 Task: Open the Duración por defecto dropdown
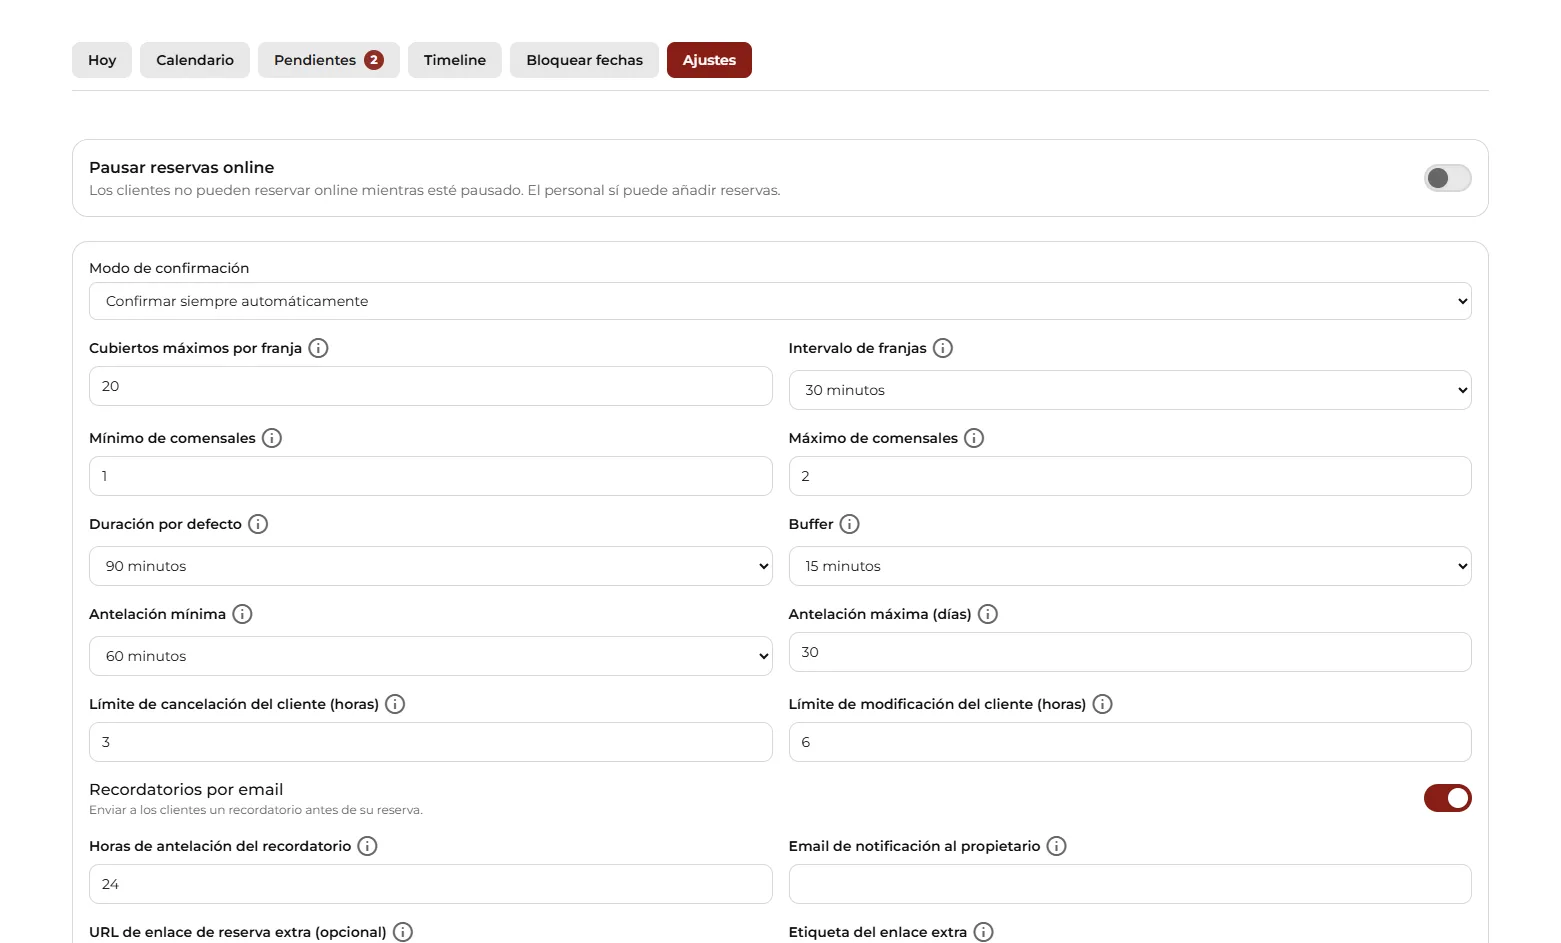[431, 566]
